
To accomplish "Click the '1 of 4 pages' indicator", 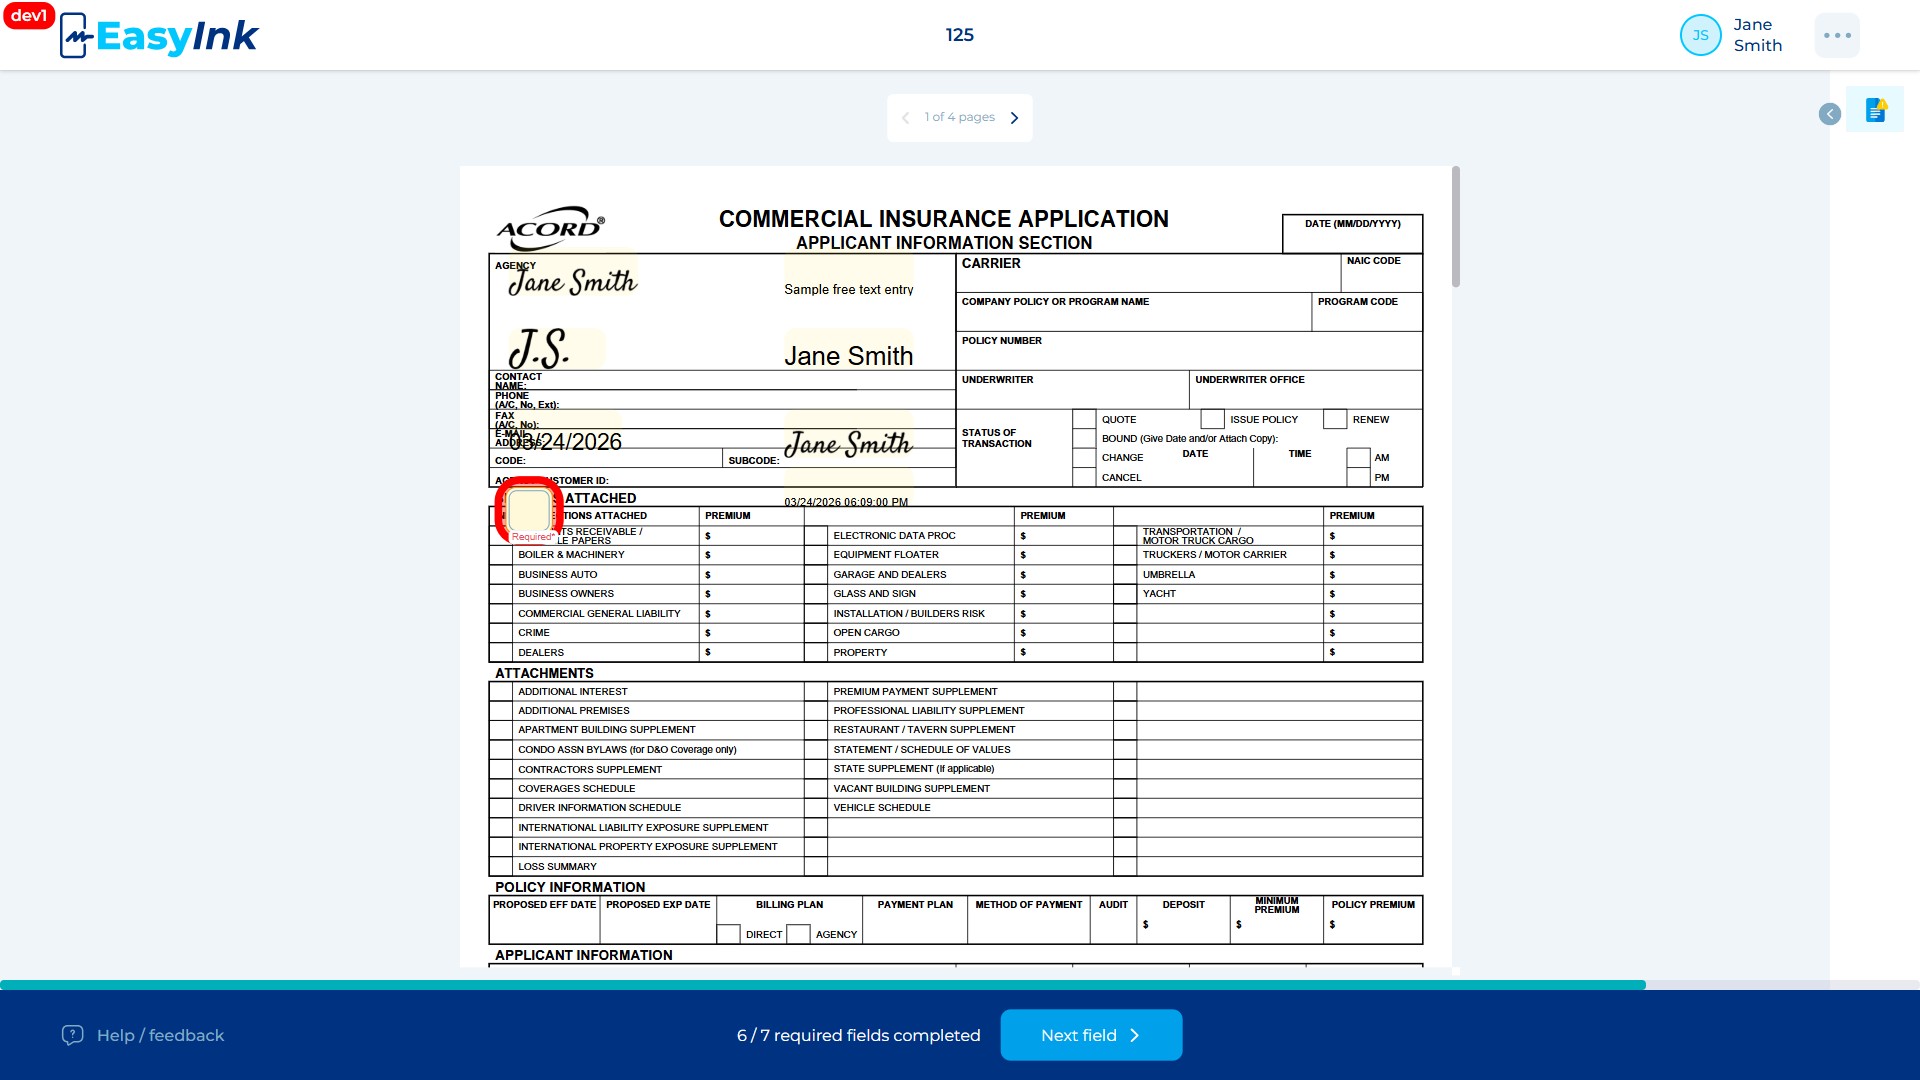I will (x=959, y=117).
